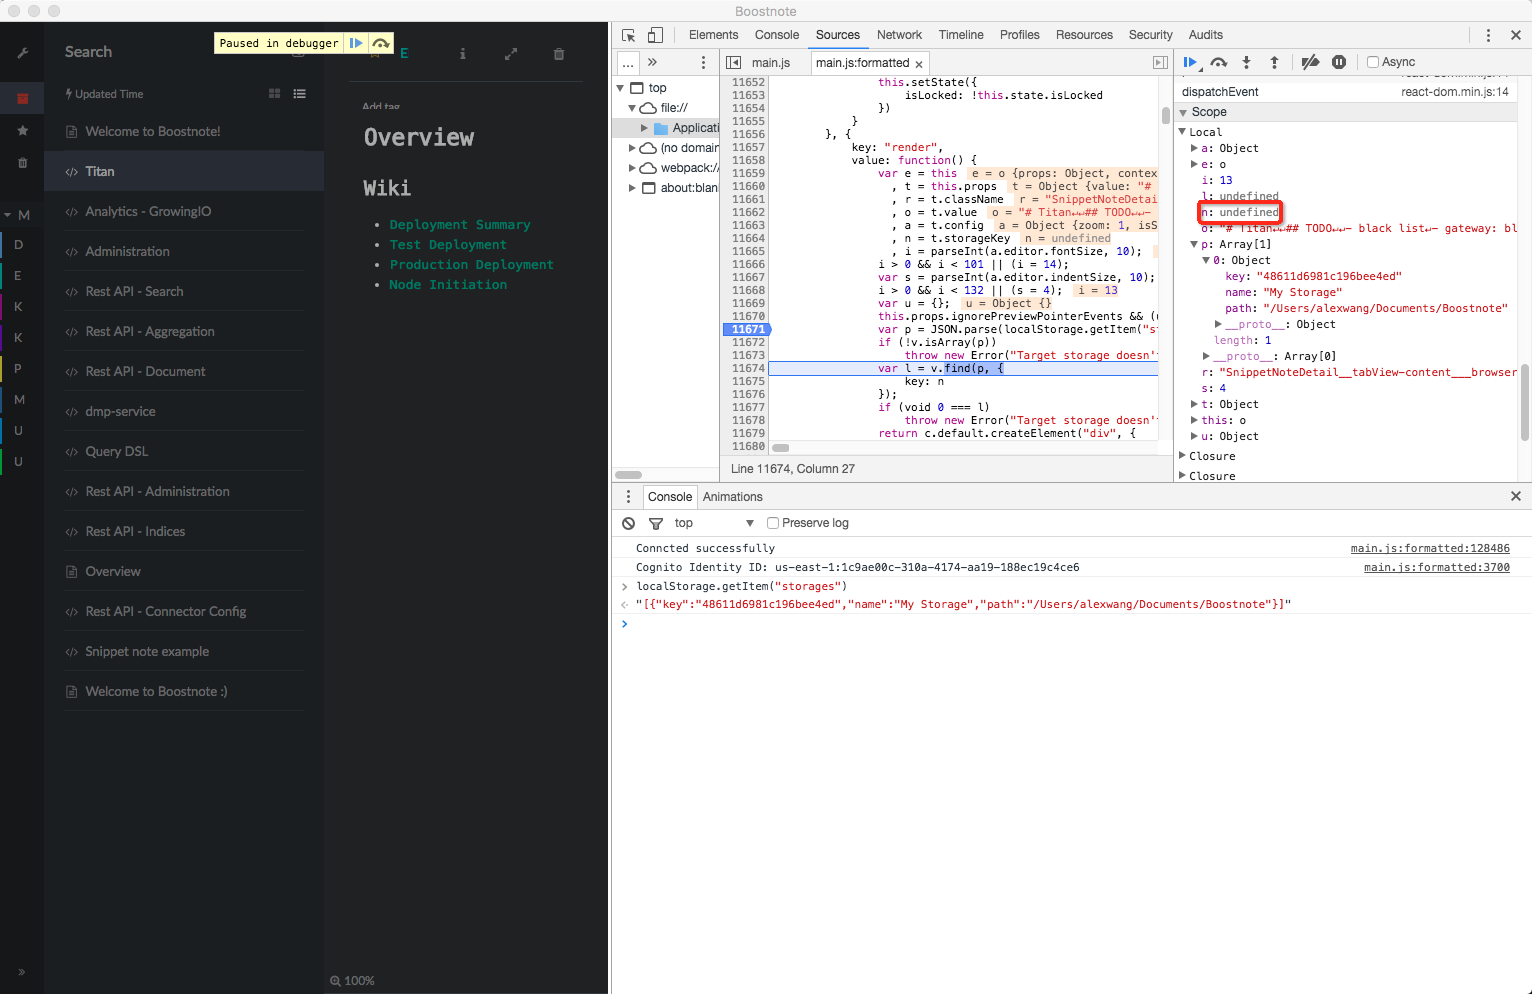The height and width of the screenshot is (994, 1532).
Task: Step out of current function
Action: click(1274, 62)
